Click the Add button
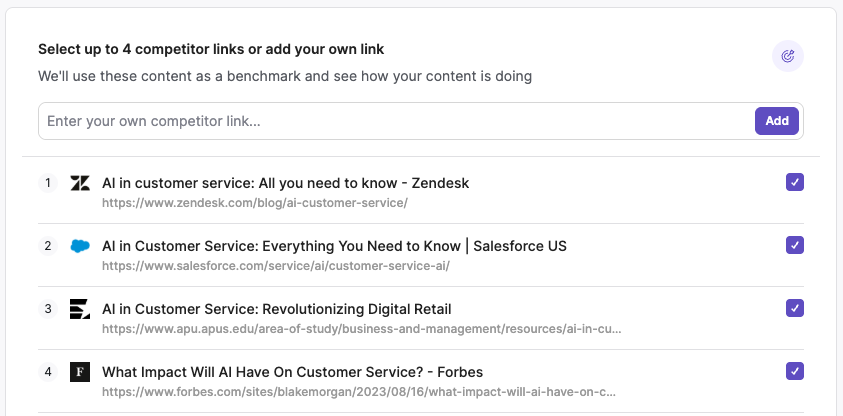Image resolution: width=843 pixels, height=416 pixels. 777,121
